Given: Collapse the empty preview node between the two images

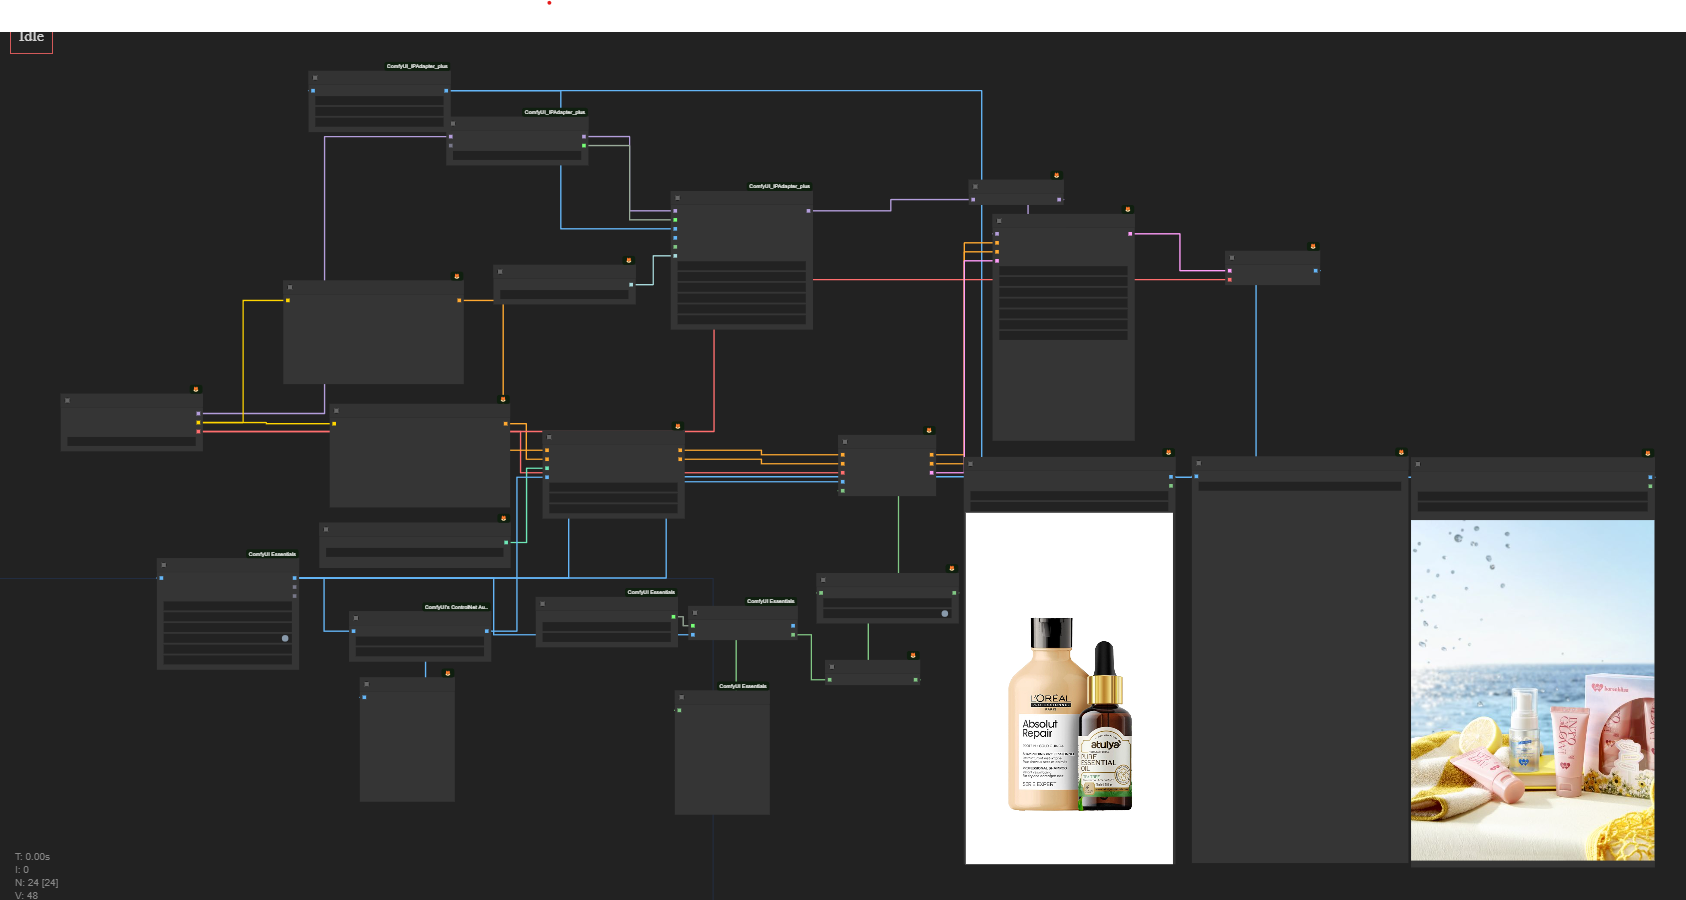Looking at the screenshot, I should [1198, 464].
